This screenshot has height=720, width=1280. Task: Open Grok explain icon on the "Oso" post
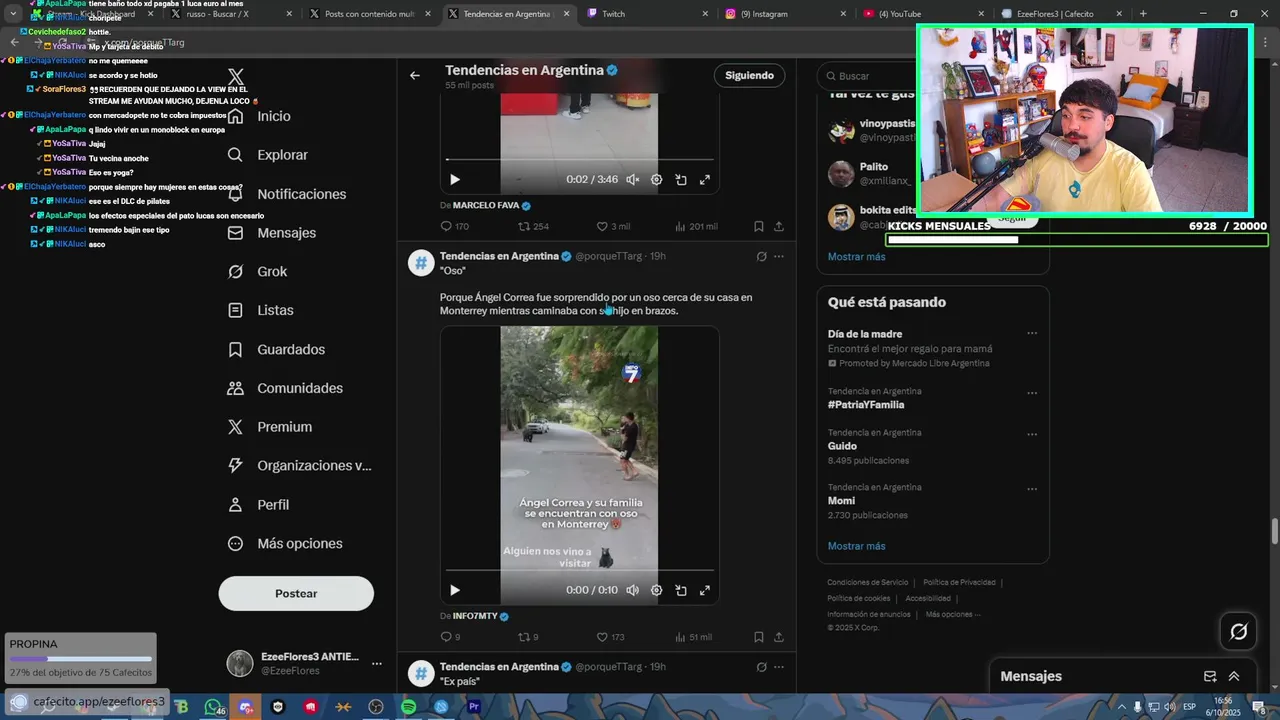coord(761,257)
